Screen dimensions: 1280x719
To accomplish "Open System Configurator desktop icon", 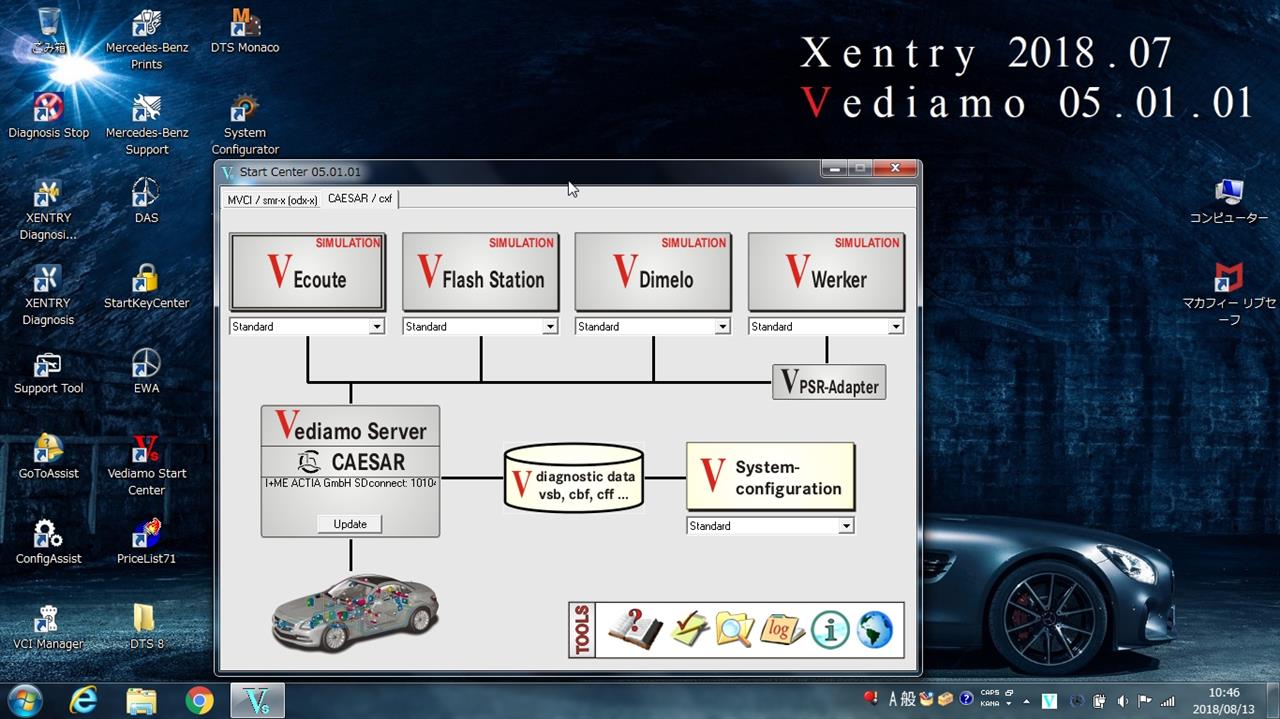I will pyautogui.click(x=245, y=125).
